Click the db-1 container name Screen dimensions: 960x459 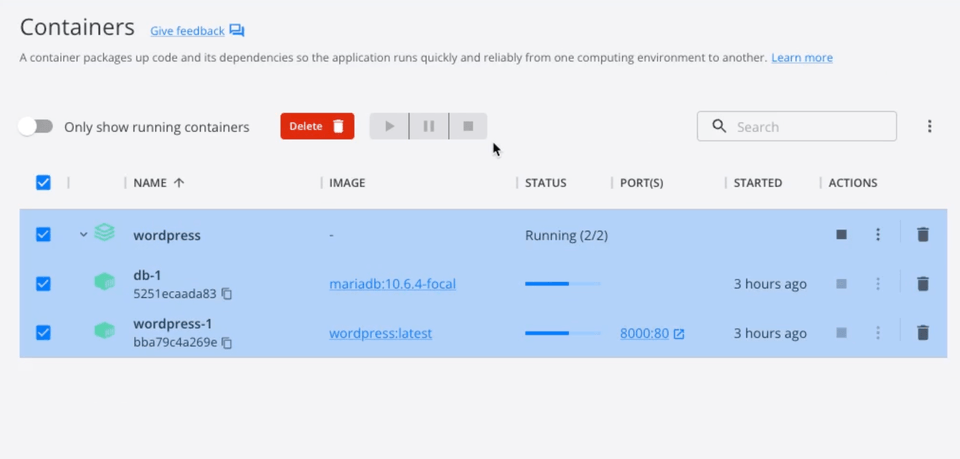pos(147,275)
